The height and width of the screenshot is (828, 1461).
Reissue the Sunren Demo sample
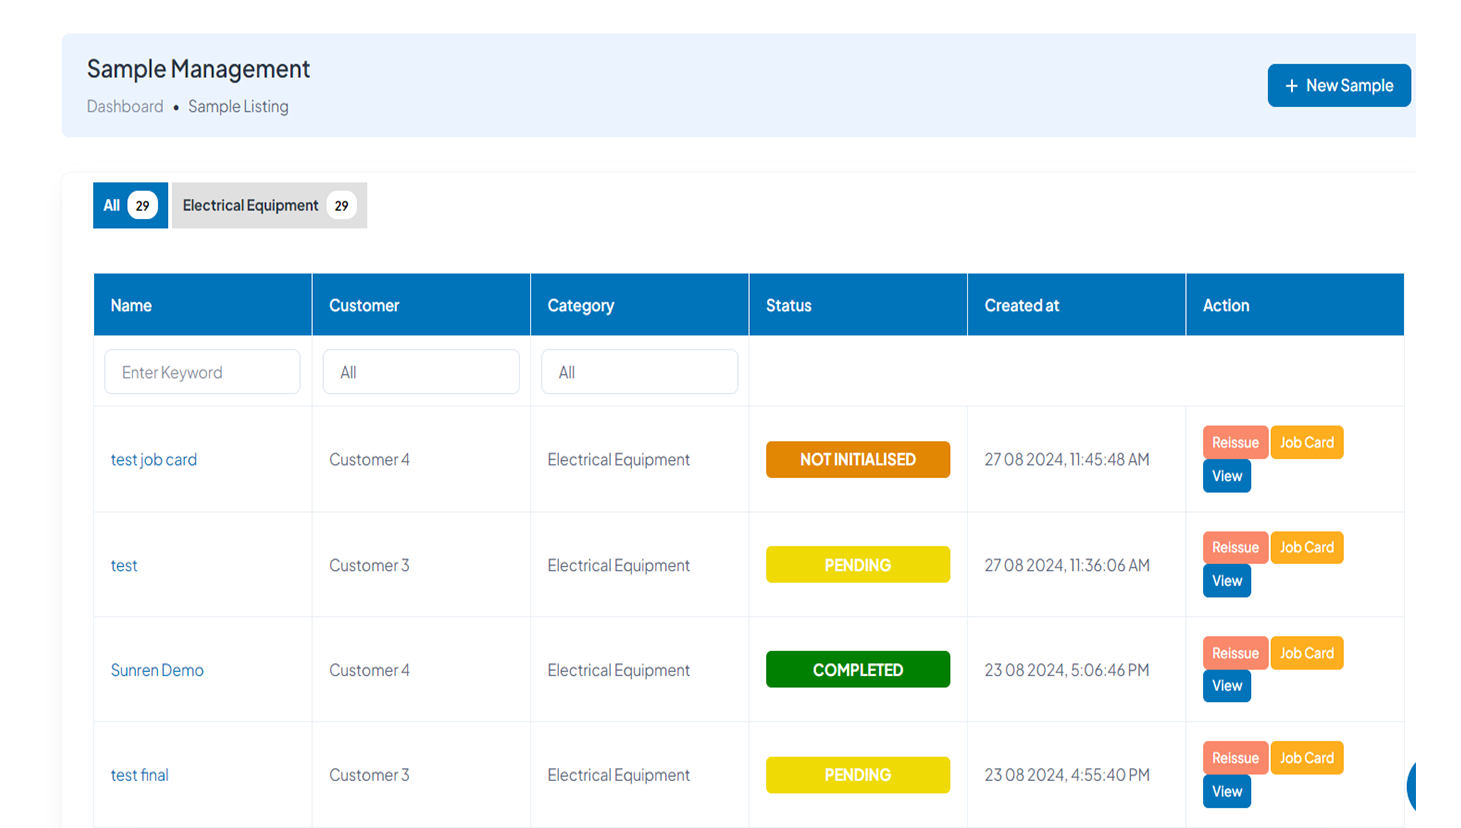[1234, 653]
